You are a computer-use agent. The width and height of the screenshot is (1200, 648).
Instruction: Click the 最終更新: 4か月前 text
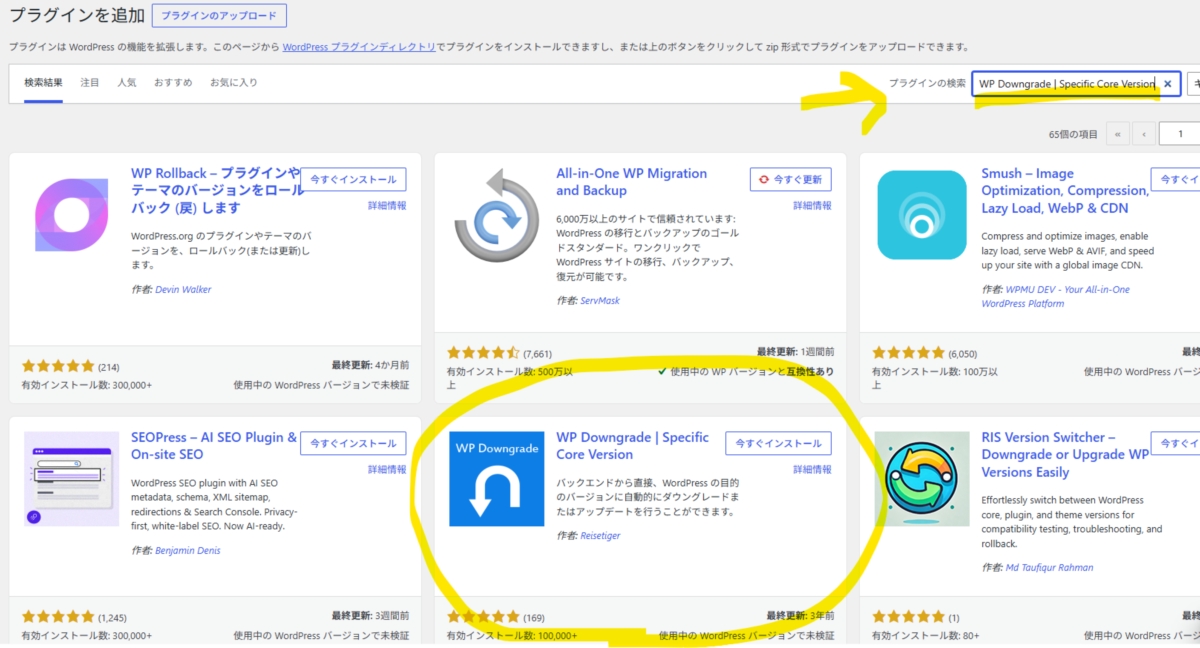pos(371,366)
